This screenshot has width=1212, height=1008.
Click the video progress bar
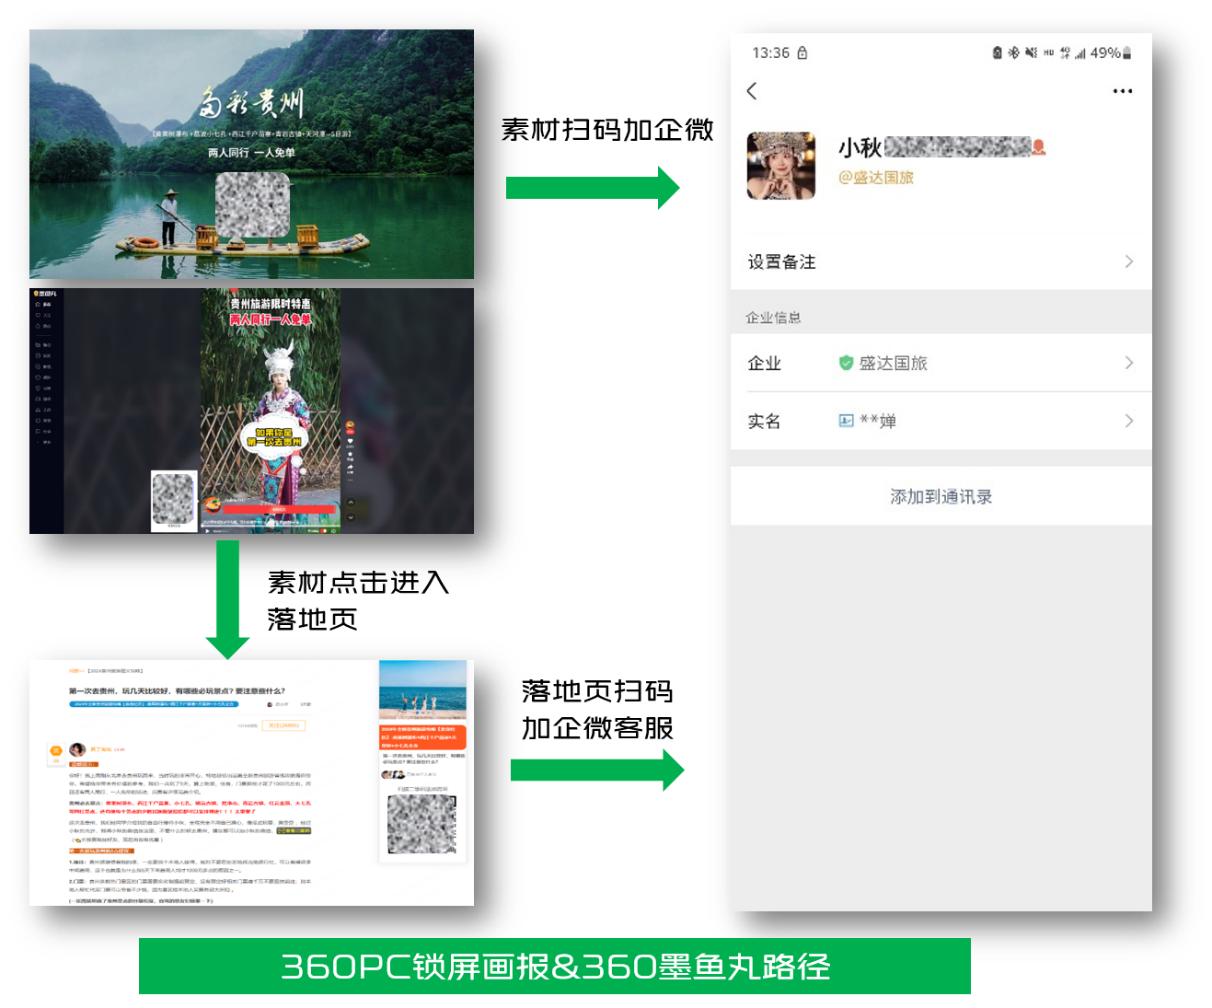click(280, 526)
